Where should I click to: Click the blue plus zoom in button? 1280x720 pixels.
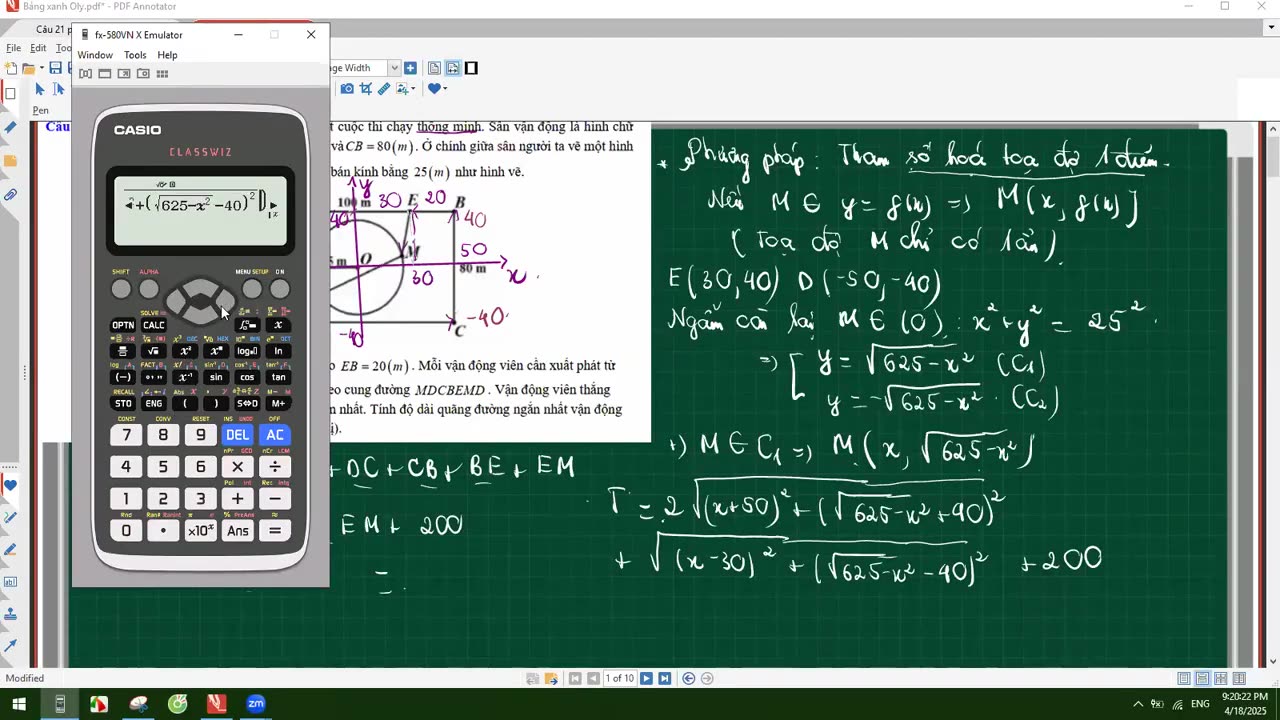pyautogui.click(x=410, y=68)
